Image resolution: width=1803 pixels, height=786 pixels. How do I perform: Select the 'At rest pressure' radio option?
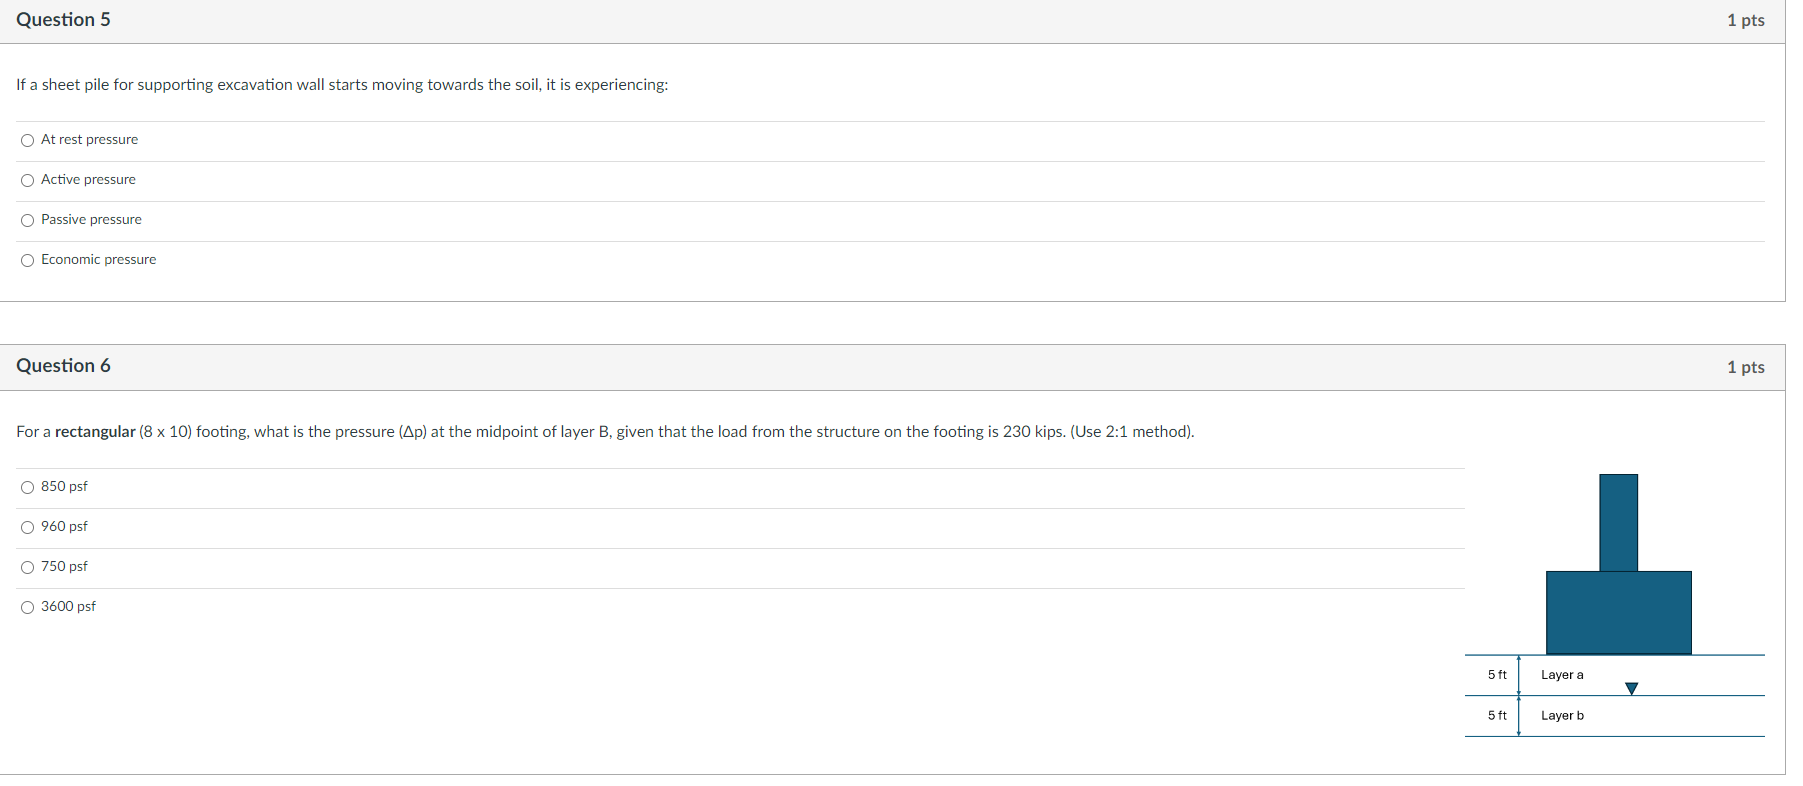click(x=27, y=140)
